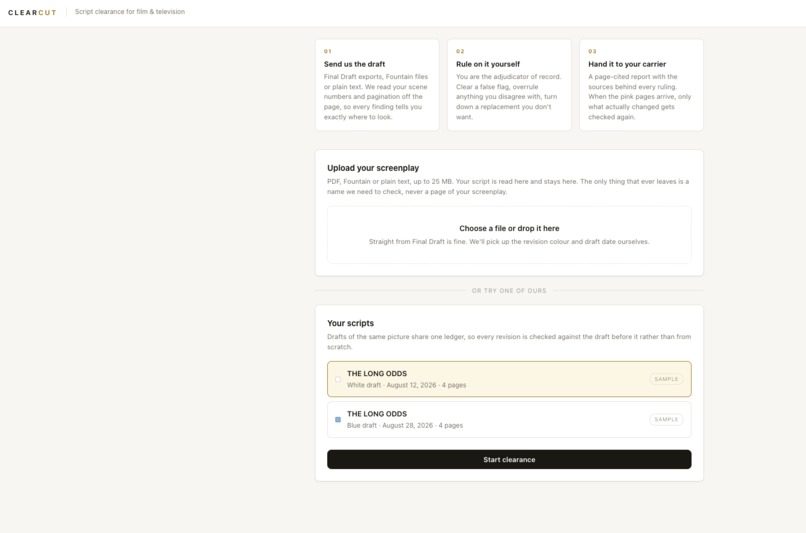Start clearance with the black button
The width and height of the screenshot is (806, 533).
[x=509, y=460]
